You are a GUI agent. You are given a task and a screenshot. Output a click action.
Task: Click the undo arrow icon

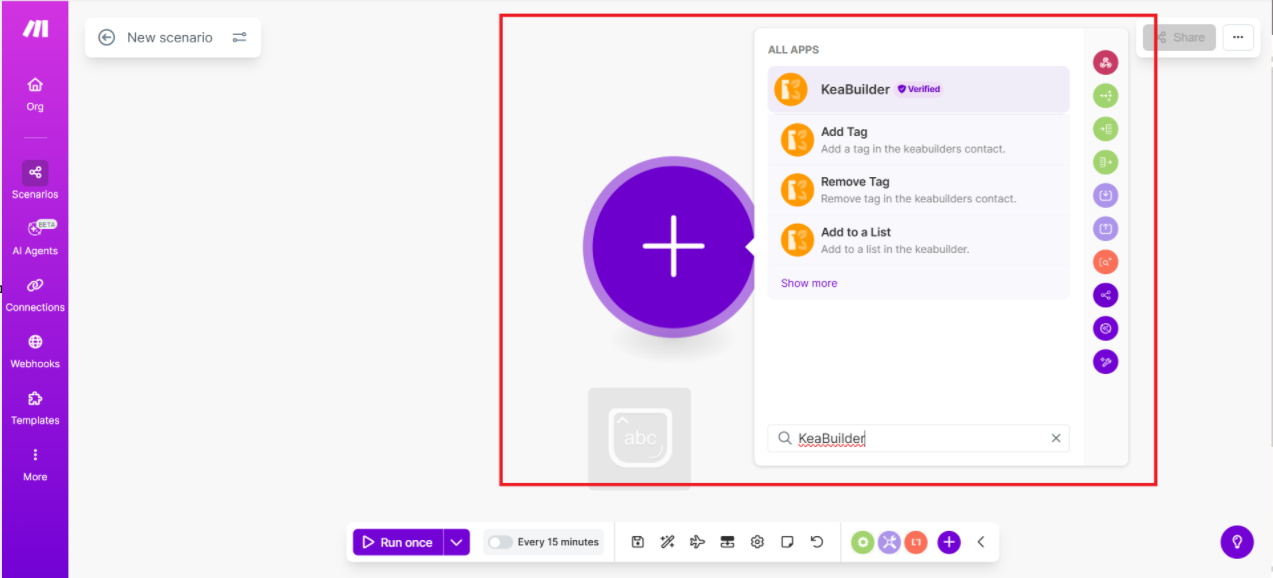coord(817,542)
